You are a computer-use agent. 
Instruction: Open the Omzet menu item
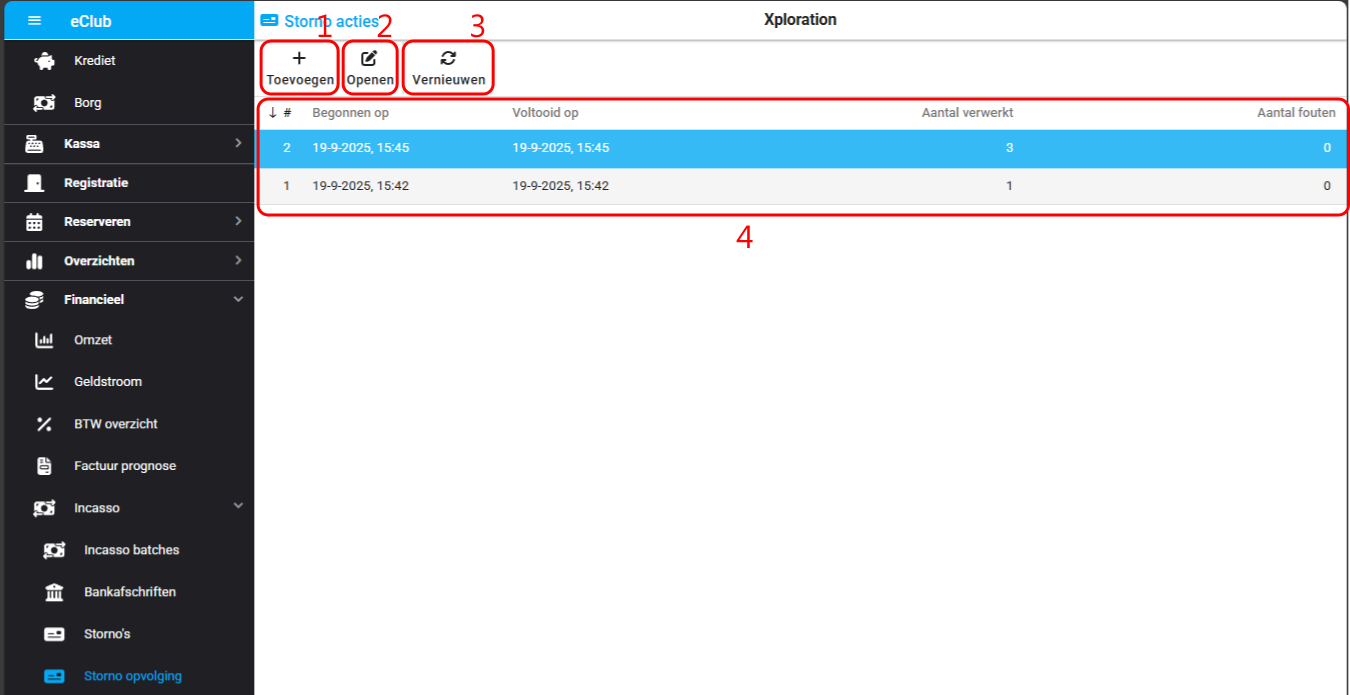pyautogui.click(x=93, y=340)
